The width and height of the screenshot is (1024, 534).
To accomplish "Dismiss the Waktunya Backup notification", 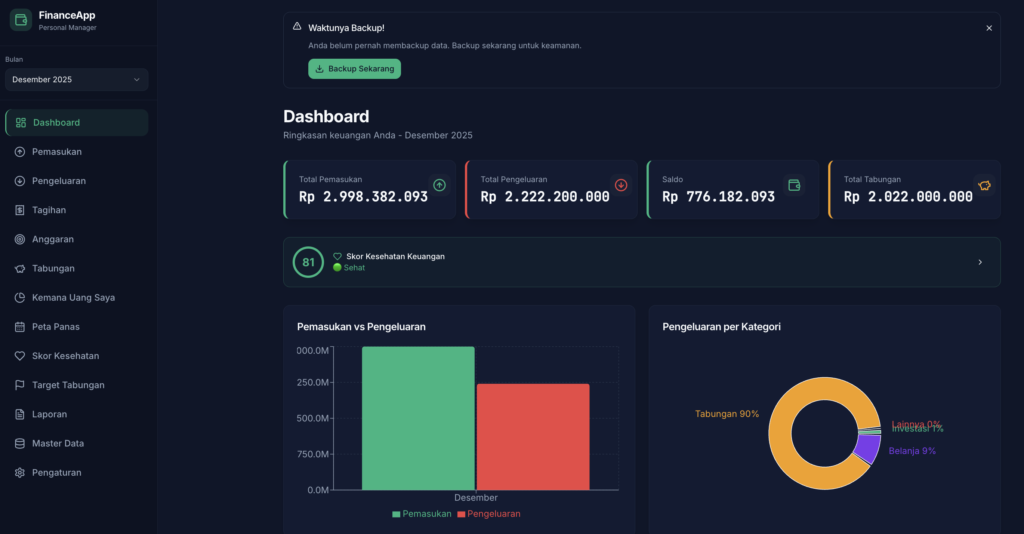I will point(989,28).
